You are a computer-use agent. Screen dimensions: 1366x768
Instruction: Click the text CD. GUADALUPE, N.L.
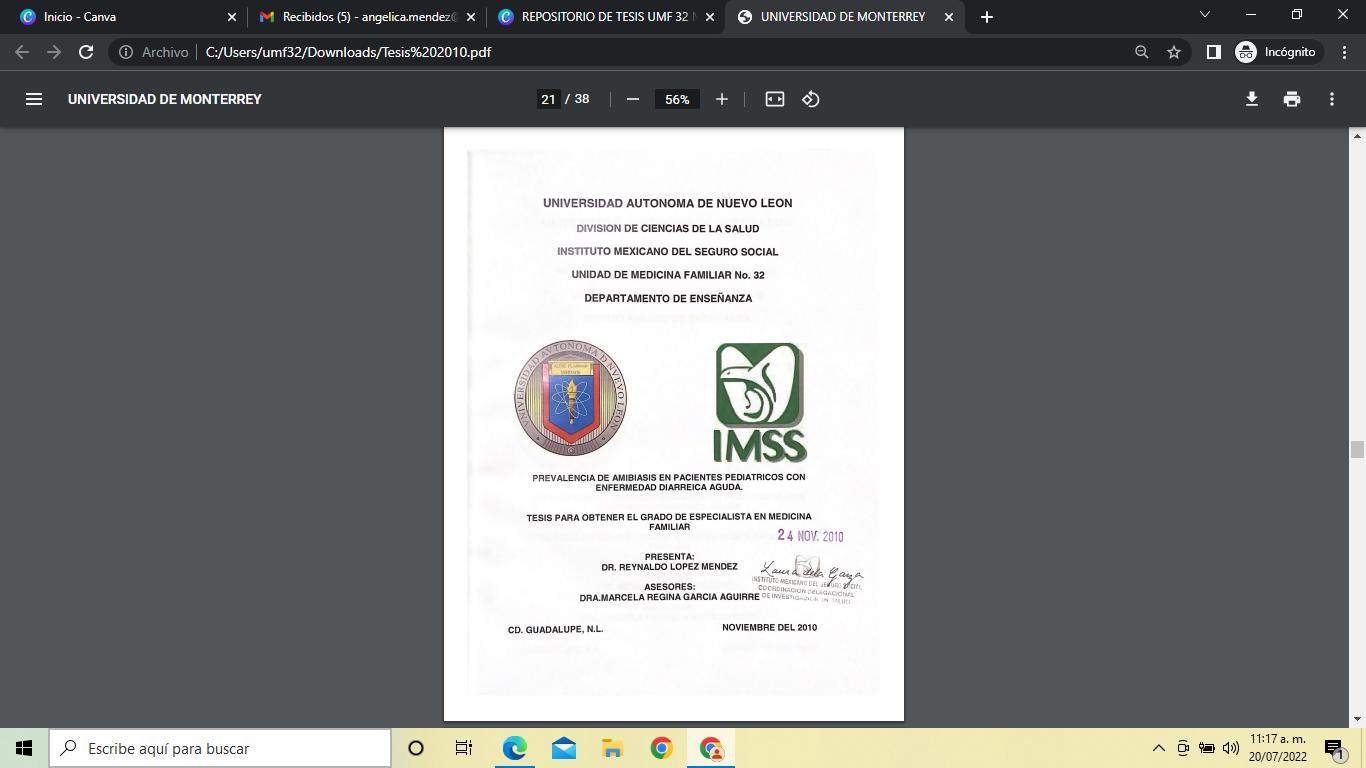click(x=555, y=630)
